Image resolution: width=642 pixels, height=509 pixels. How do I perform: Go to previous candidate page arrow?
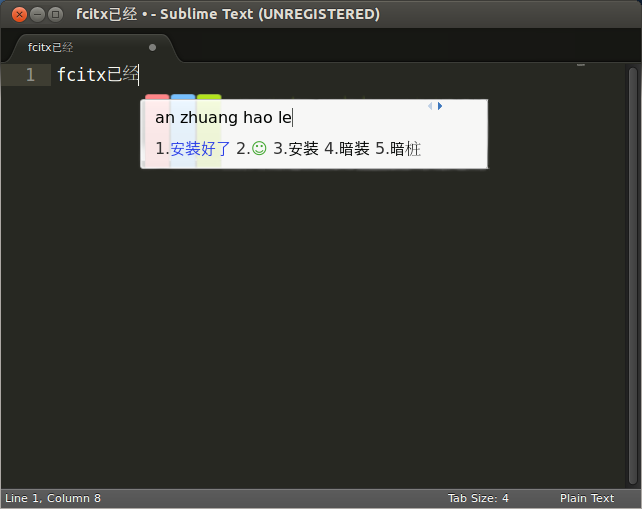pyautogui.click(x=430, y=106)
